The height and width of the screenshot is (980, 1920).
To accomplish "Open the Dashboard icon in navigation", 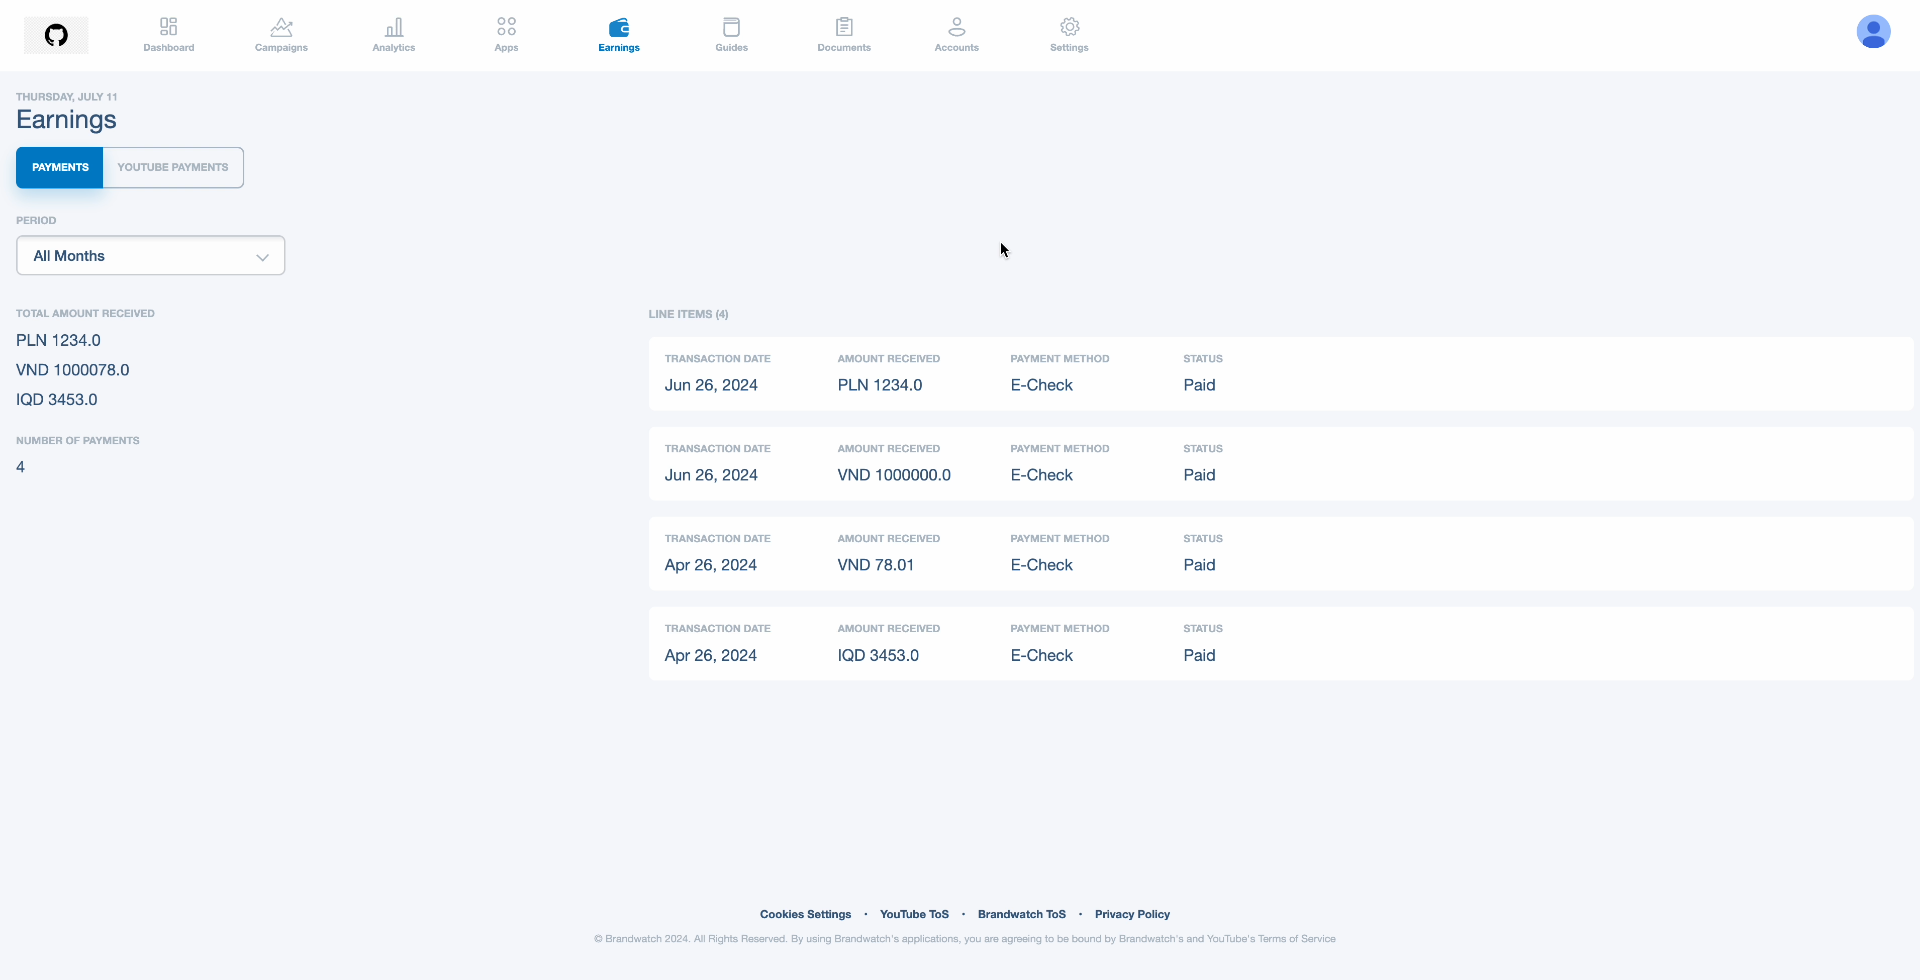I will point(168,27).
